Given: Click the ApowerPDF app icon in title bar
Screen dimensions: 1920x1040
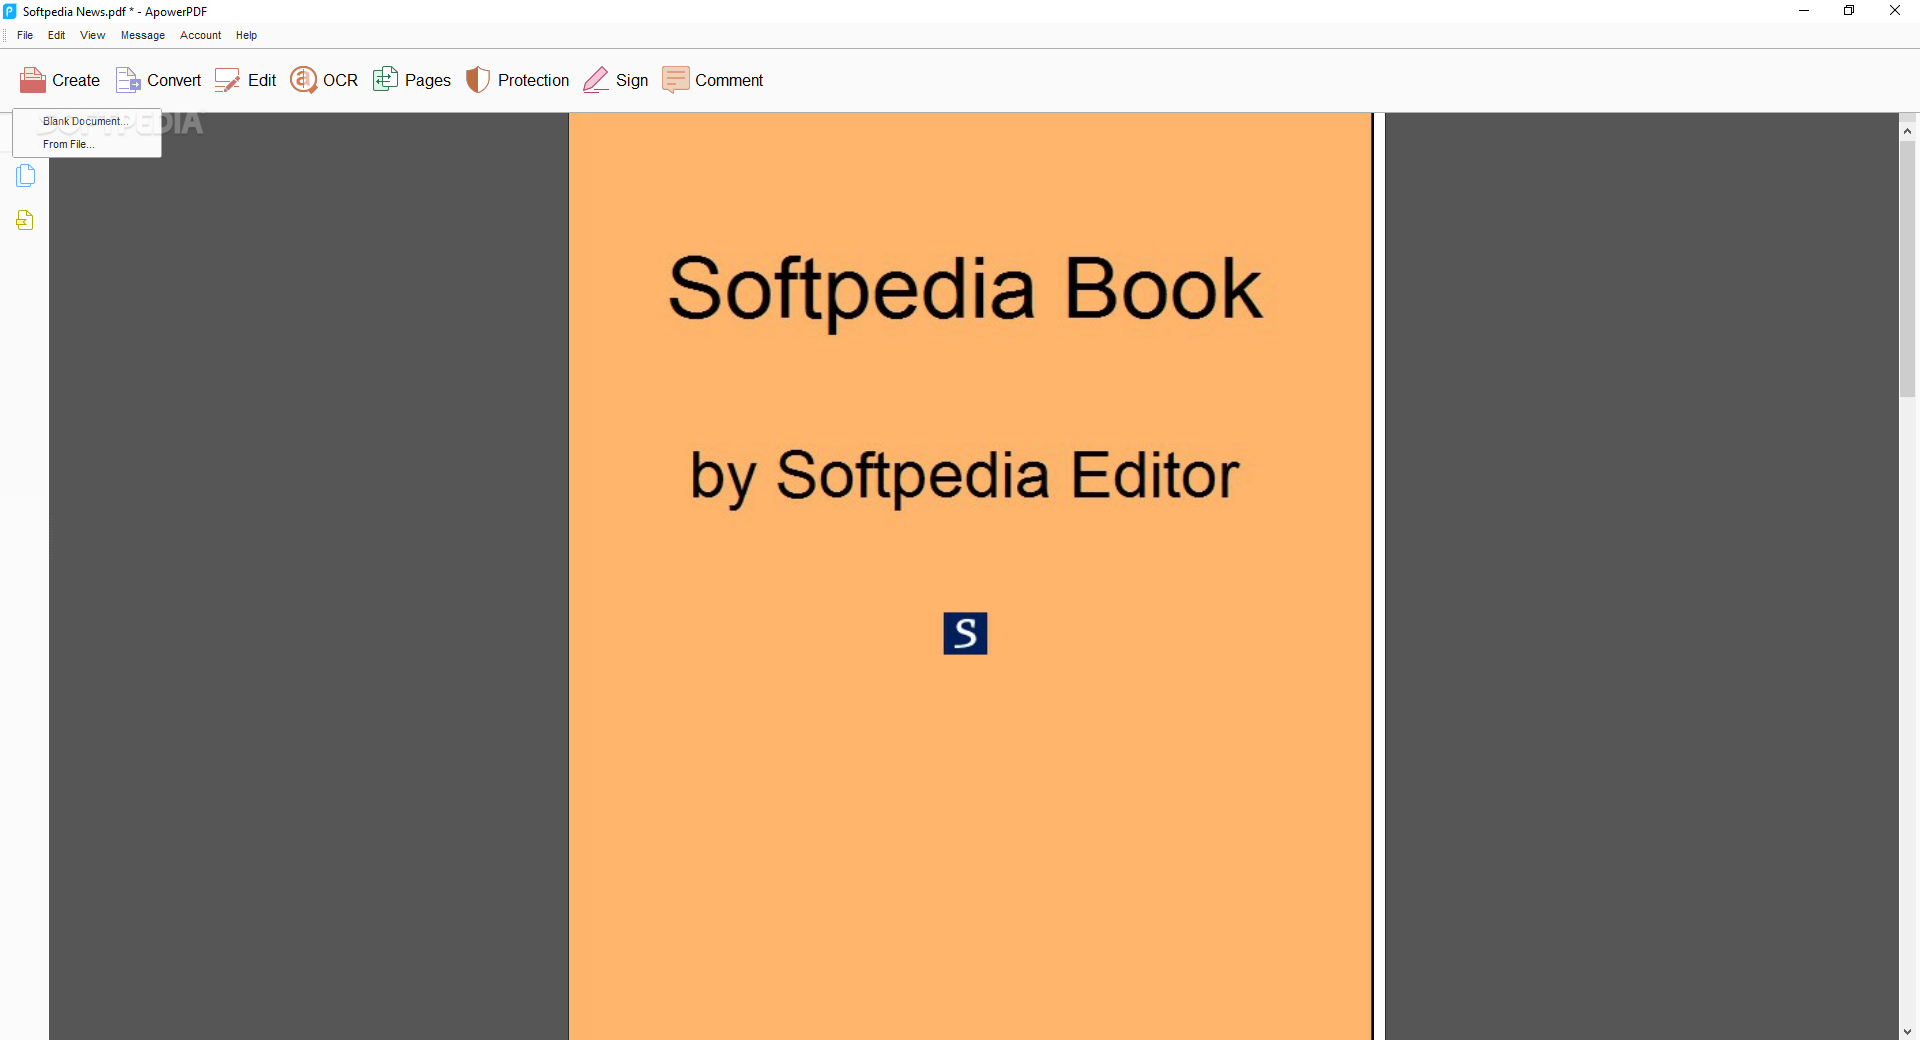Looking at the screenshot, I should click(10, 11).
